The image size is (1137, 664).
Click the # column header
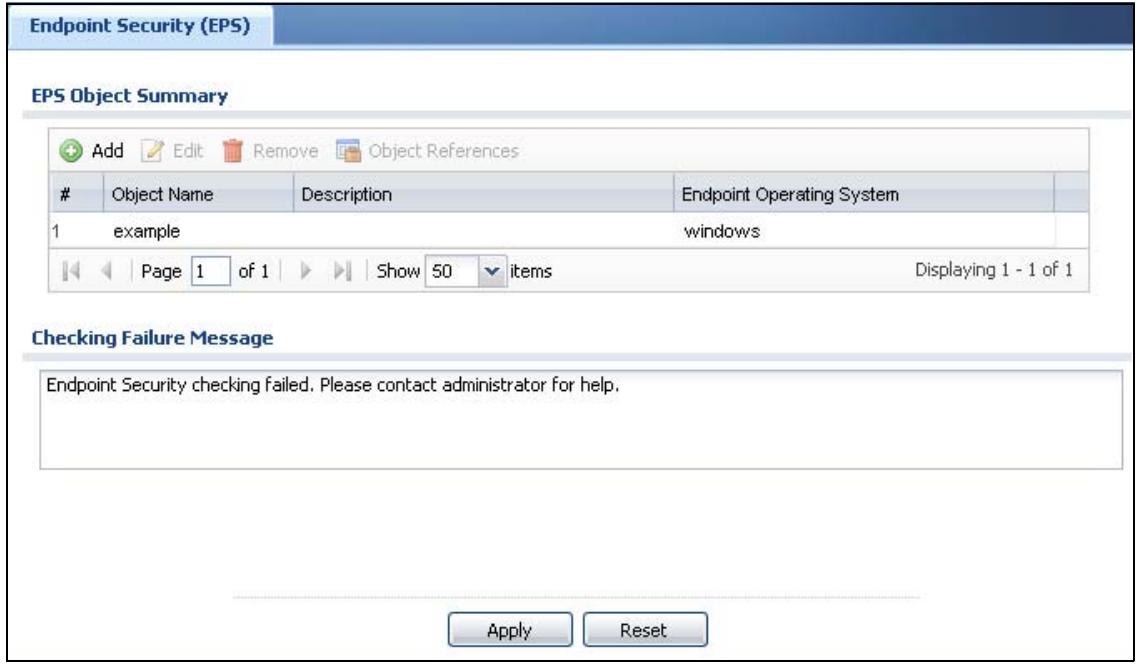(77, 194)
